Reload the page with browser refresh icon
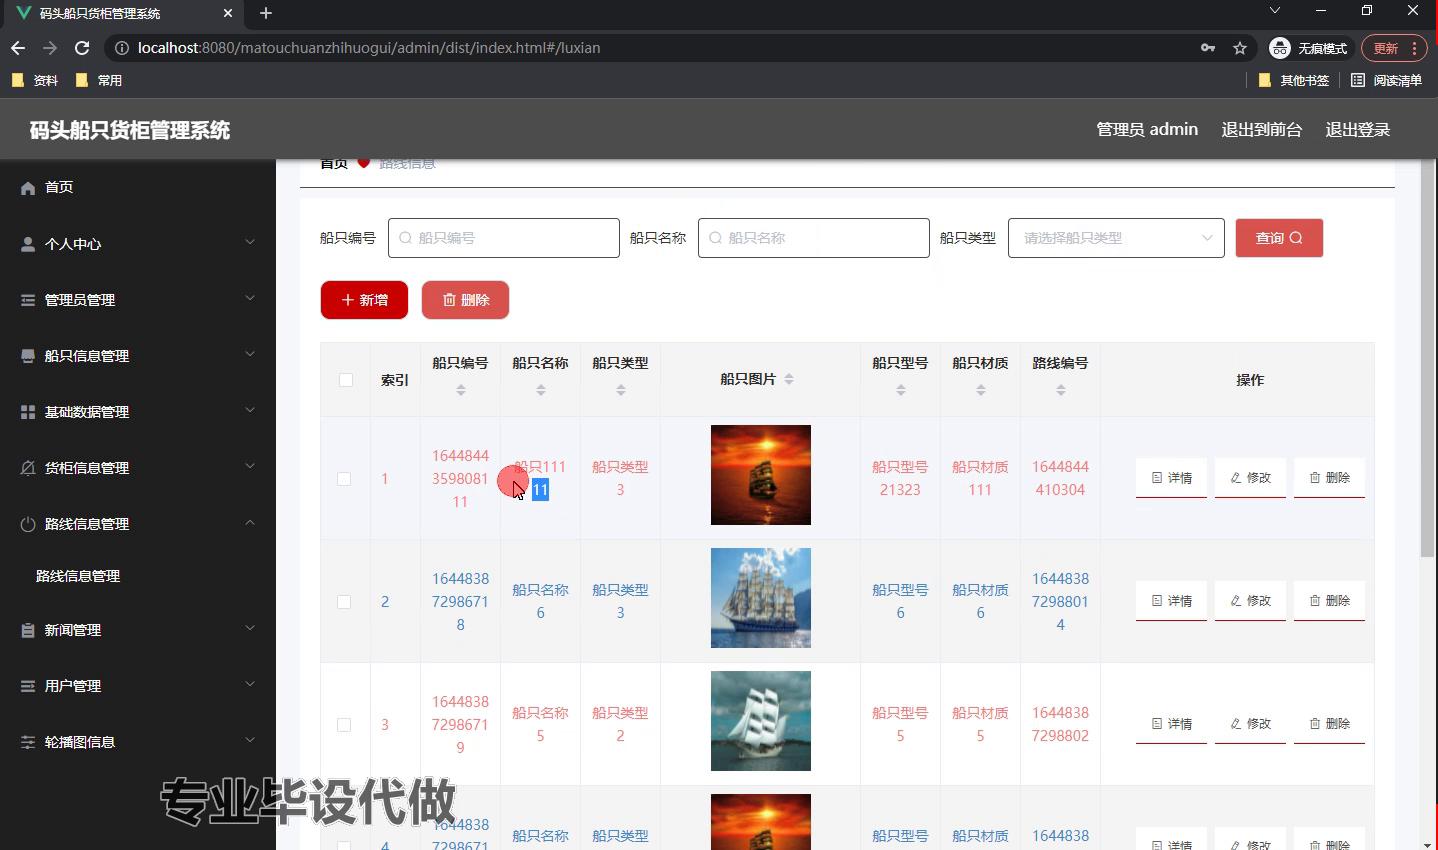This screenshot has width=1438, height=850. [82, 48]
